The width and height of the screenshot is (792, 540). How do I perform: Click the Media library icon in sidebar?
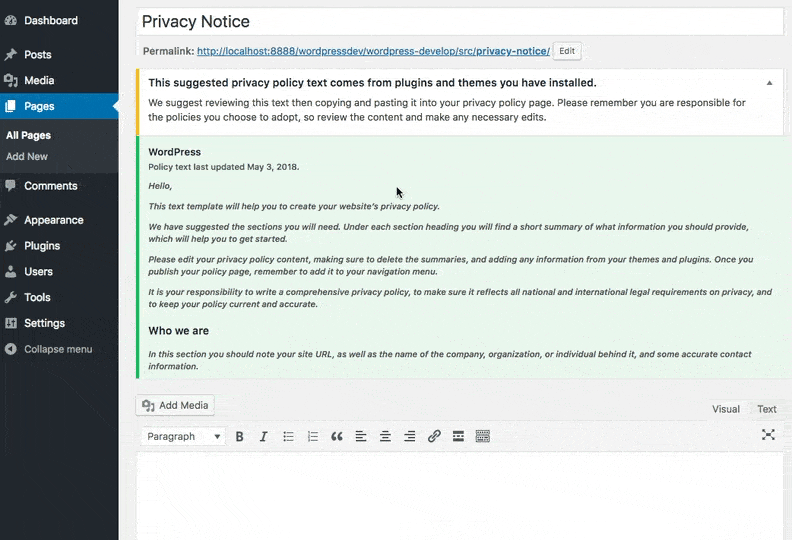click(11, 80)
